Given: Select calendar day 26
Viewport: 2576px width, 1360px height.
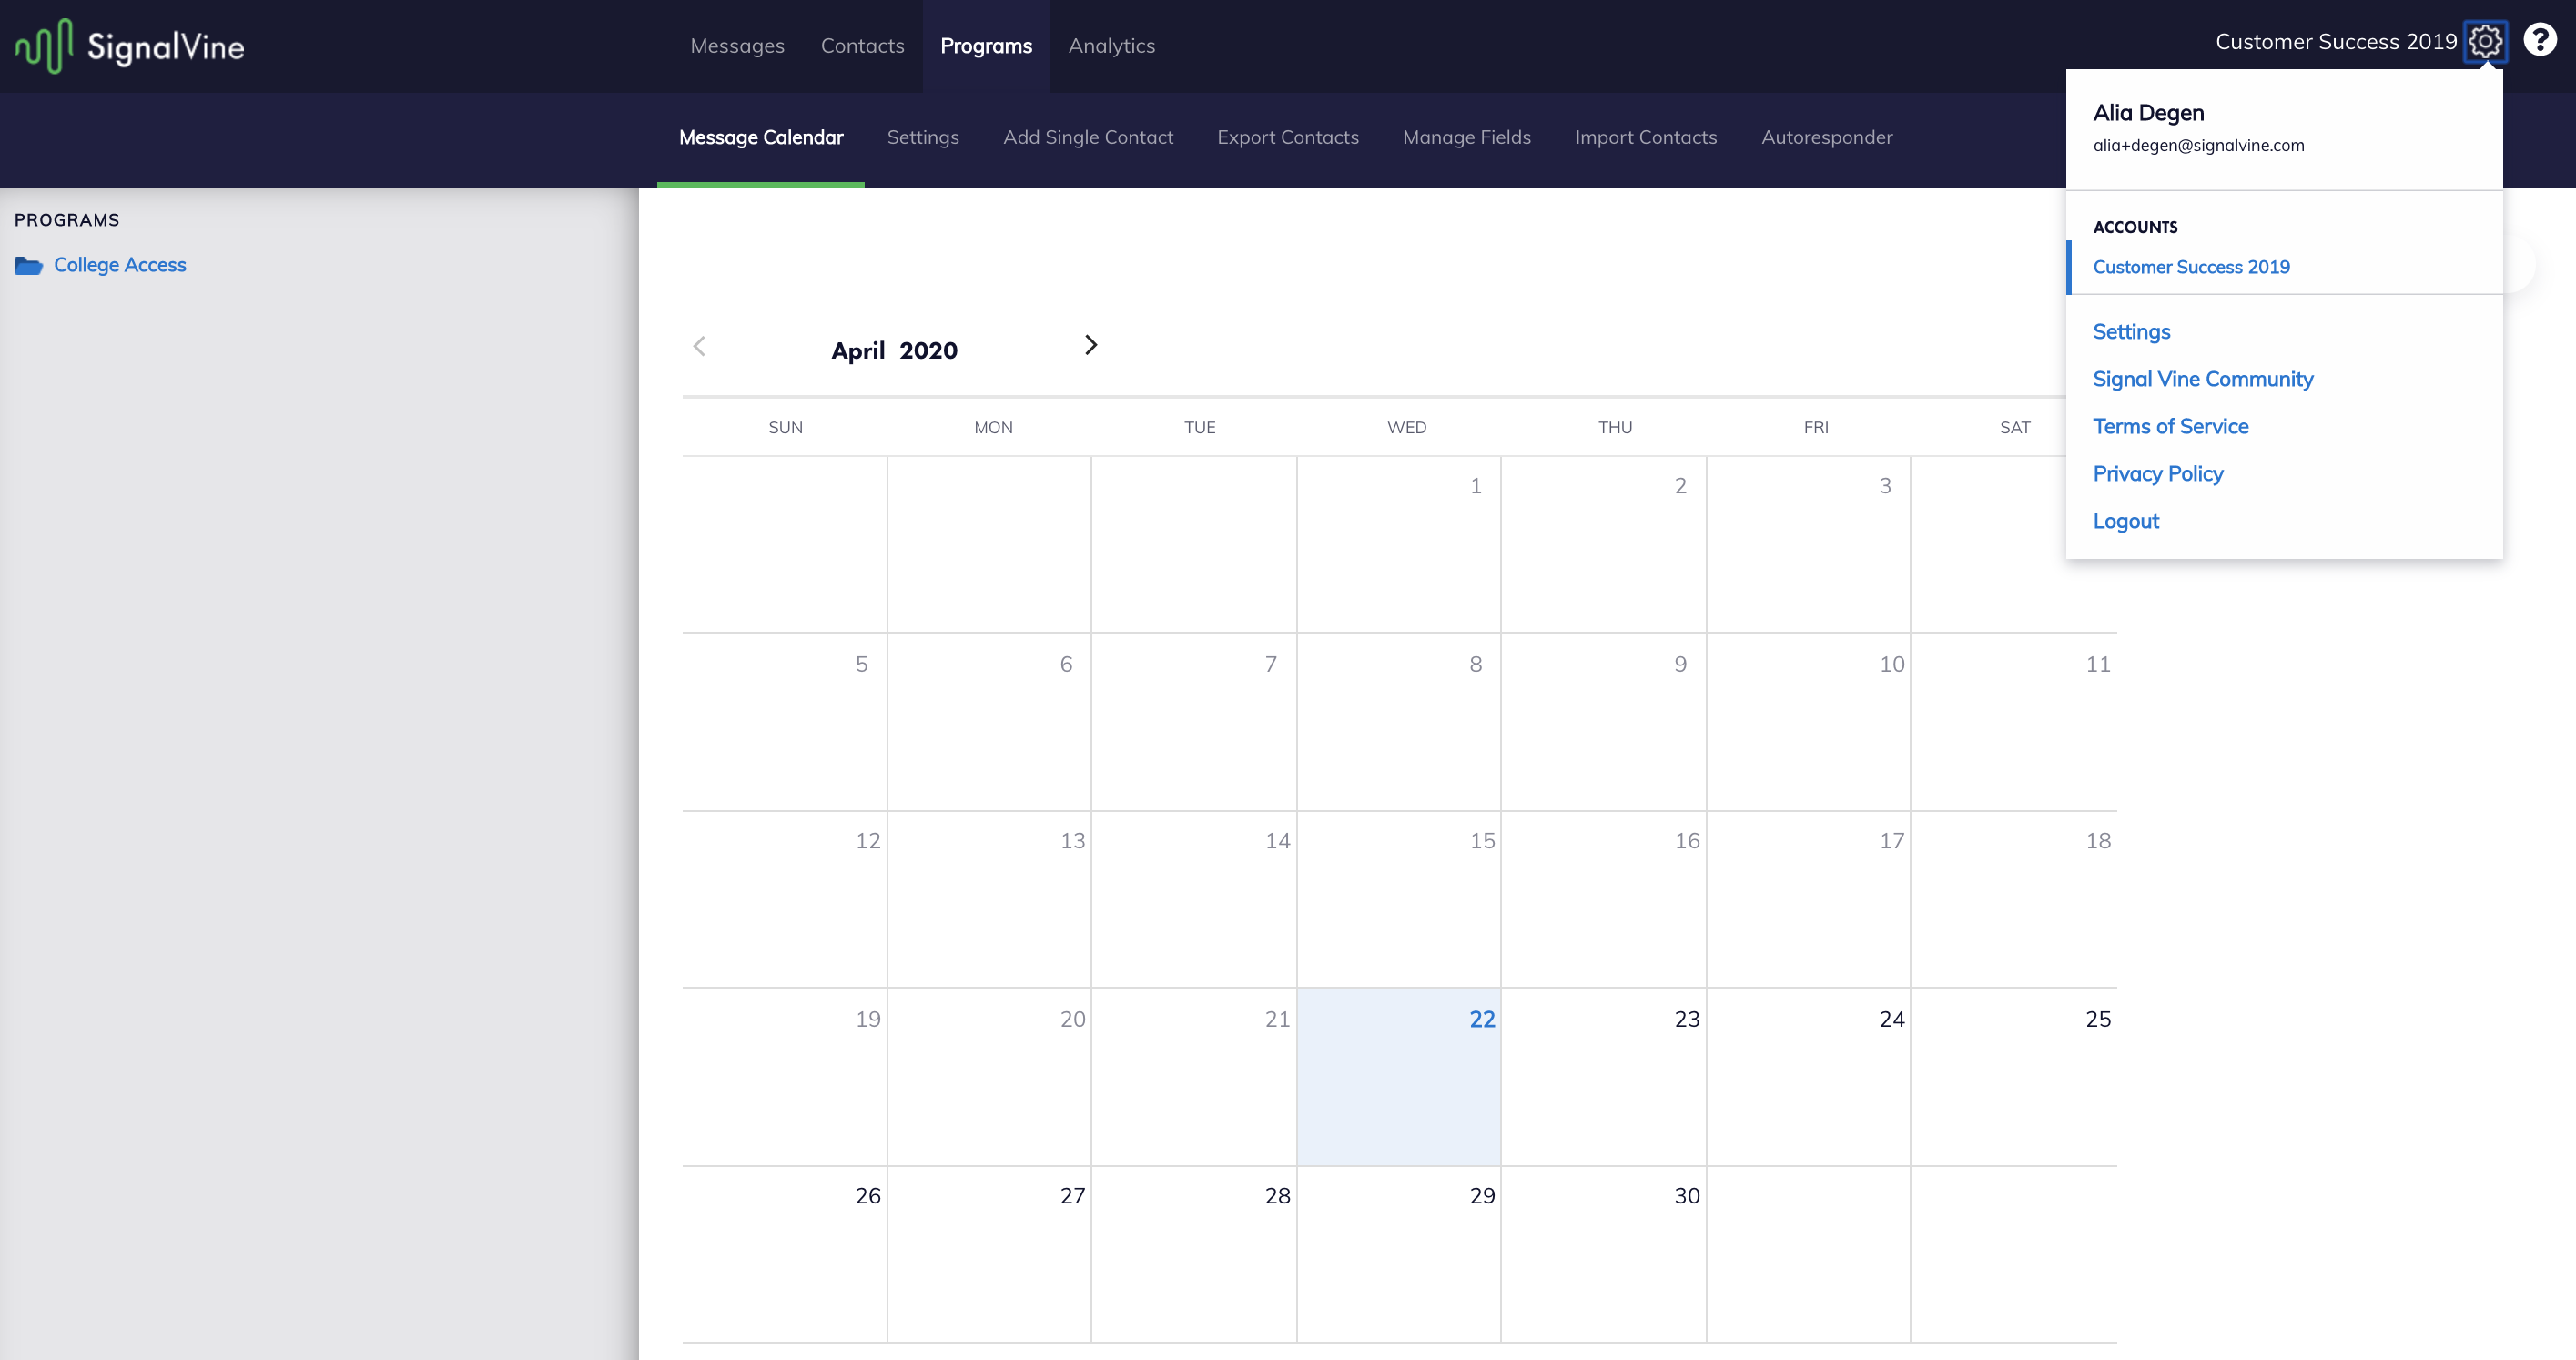Looking at the screenshot, I should tap(785, 1254).
